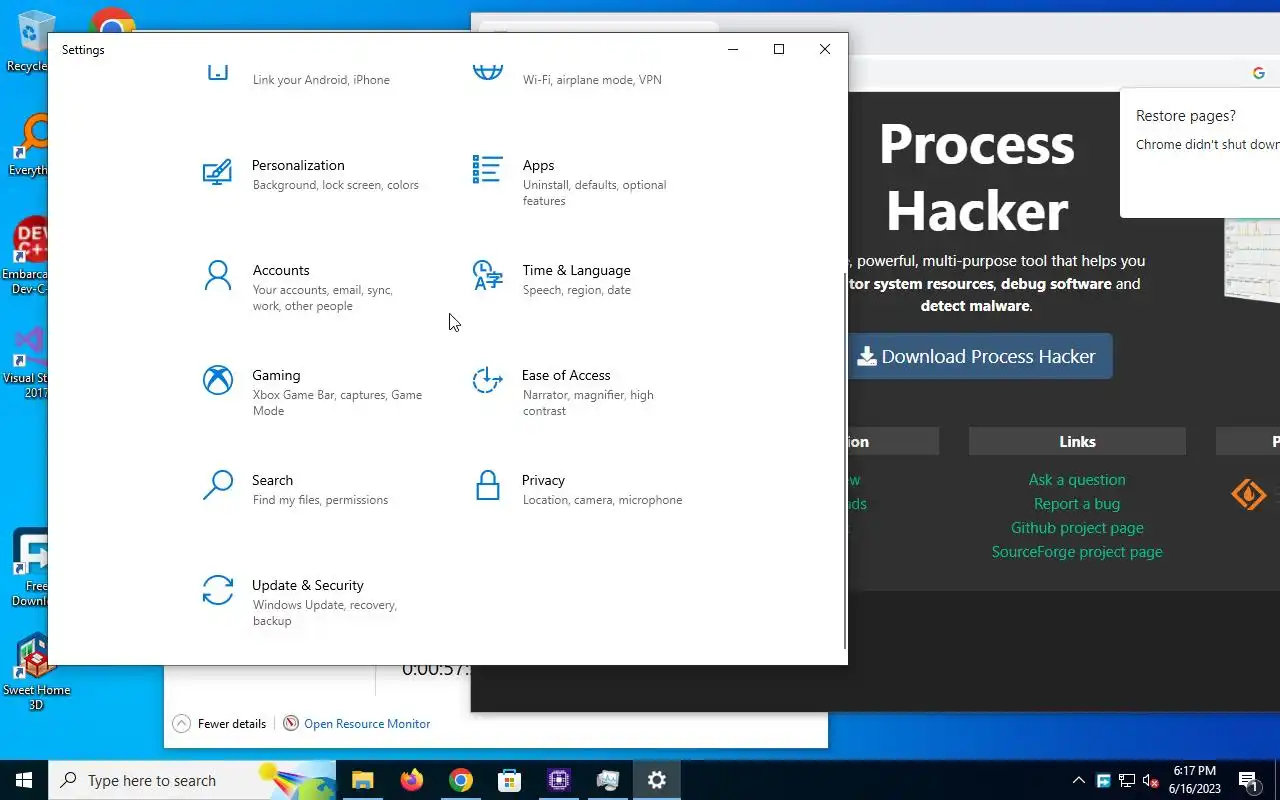Click the taskbar clock and date
The height and width of the screenshot is (800, 1280).
1195,780
